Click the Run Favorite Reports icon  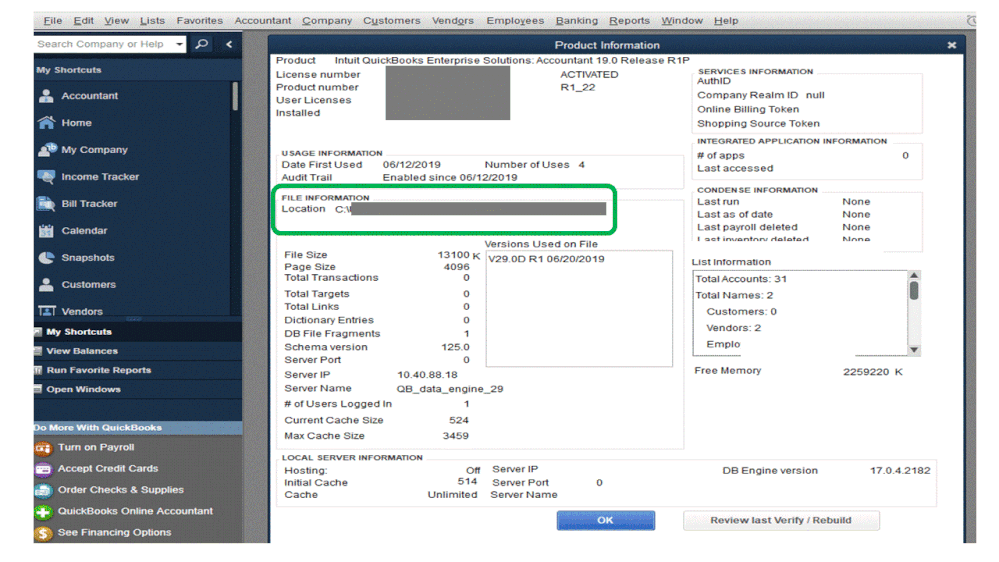pos(38,370)
